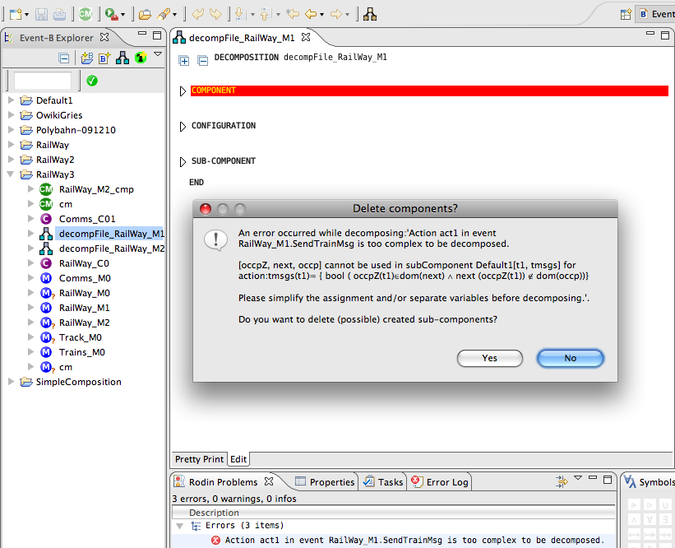Collapse the Errors (3 items) group
Image resolution: width=675 pixels, height=548 pixels.
(180, 526)
